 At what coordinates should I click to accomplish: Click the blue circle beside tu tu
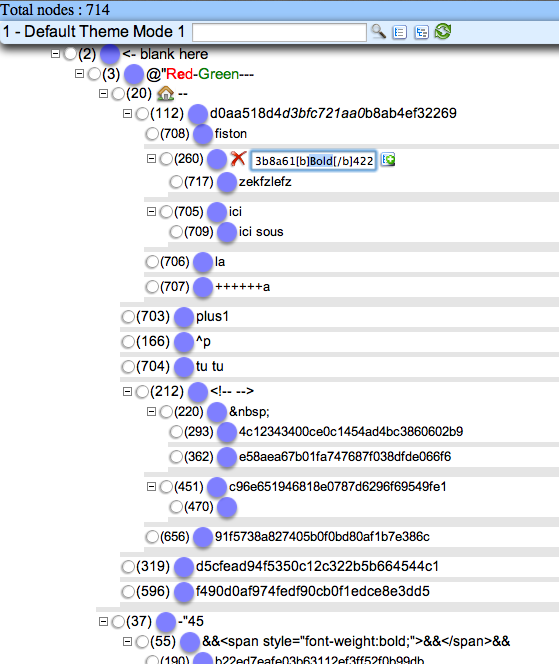184,367
